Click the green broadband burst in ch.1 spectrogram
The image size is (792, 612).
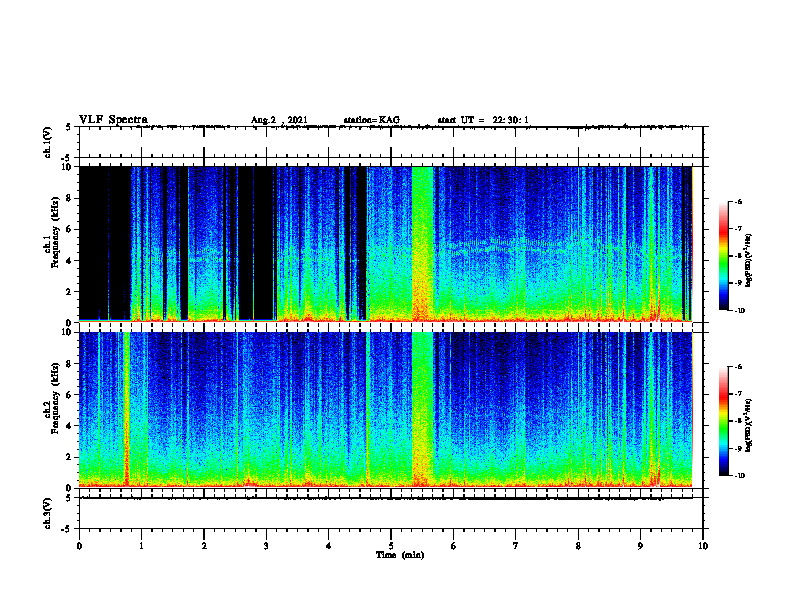(423, 244)
